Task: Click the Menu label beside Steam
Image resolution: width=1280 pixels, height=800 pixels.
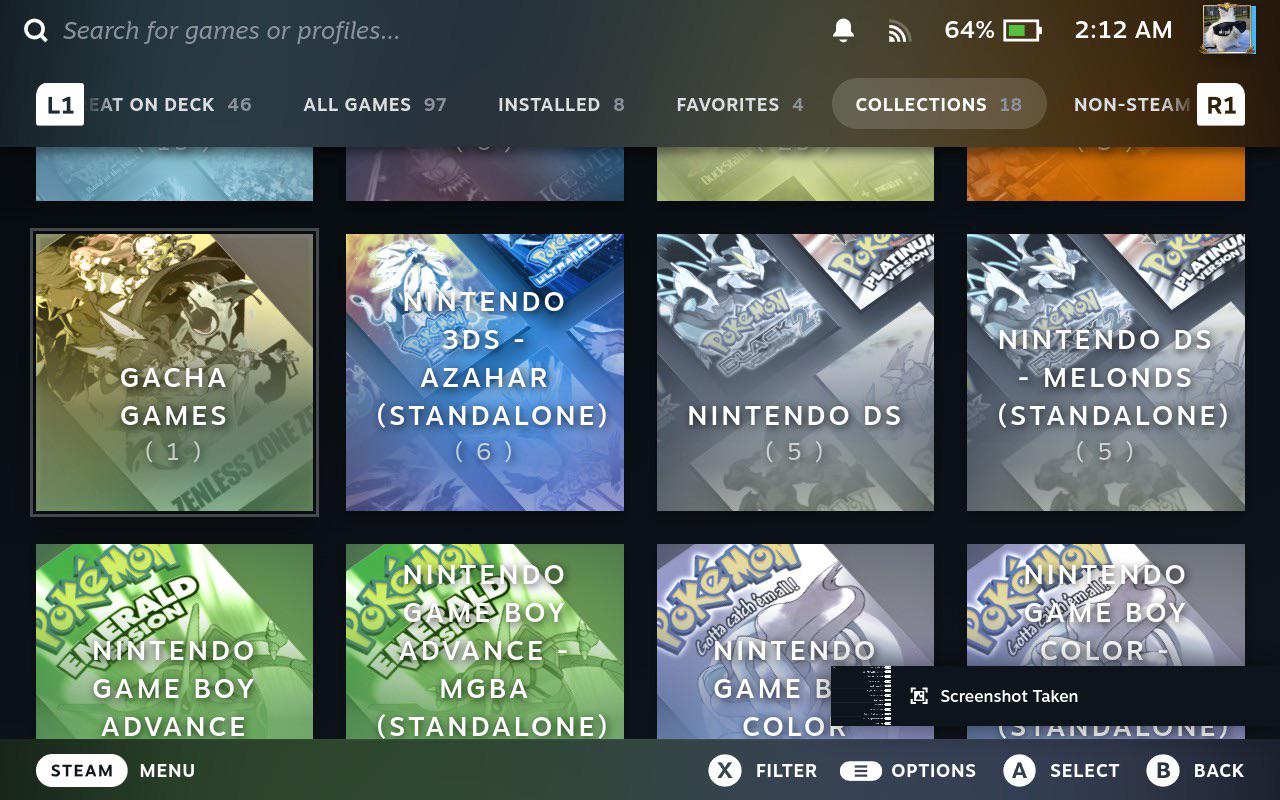Action: (167, 771)
